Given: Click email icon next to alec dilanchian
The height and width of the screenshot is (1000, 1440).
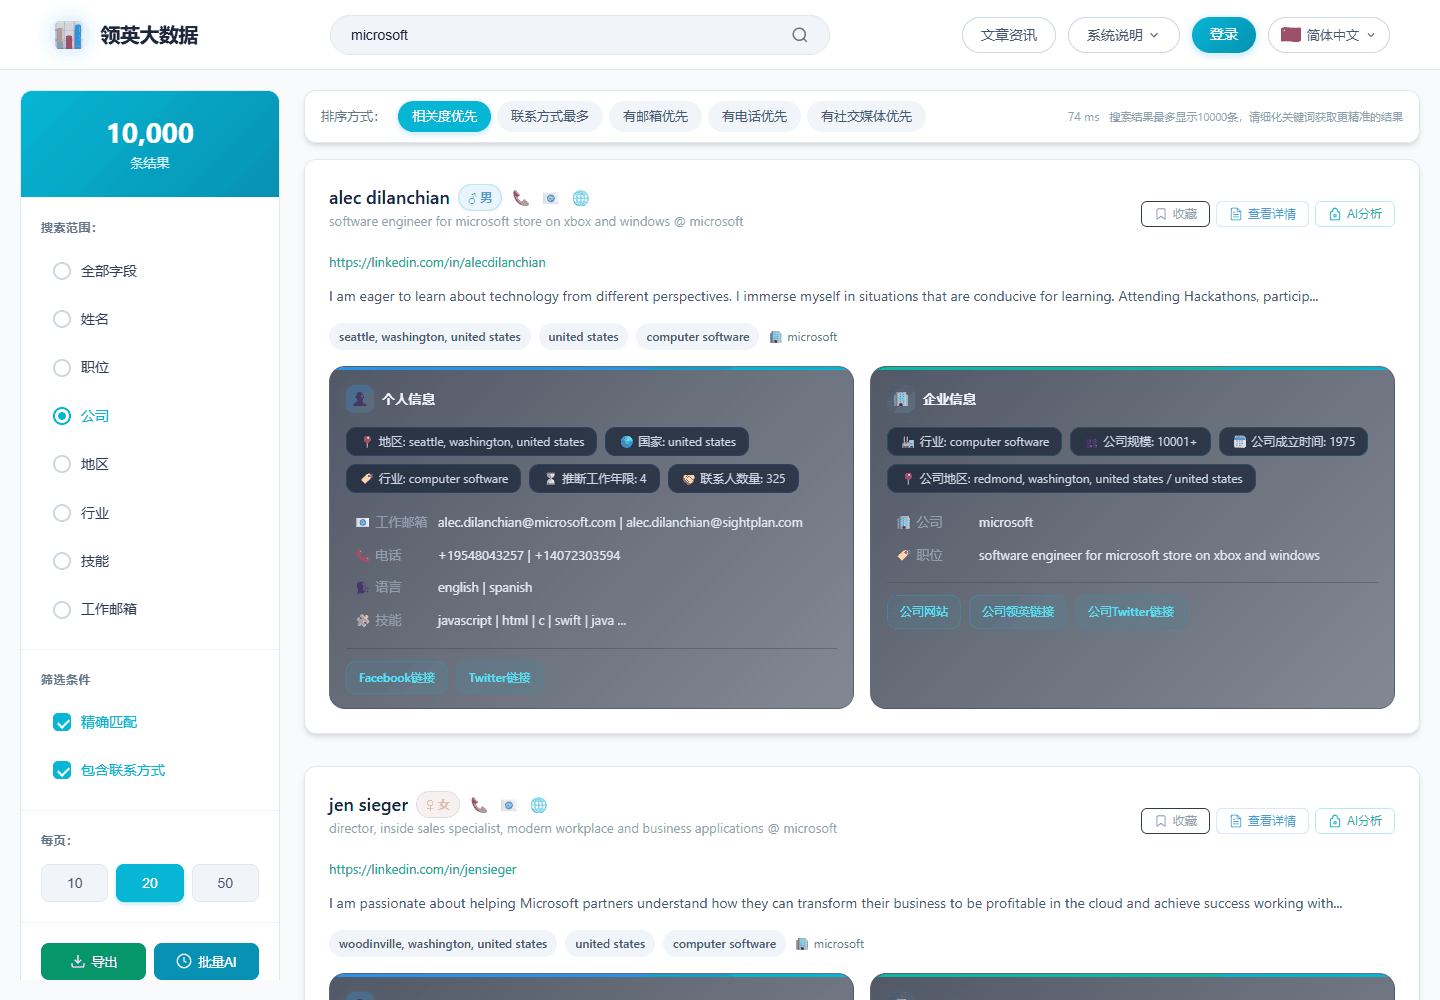Looking at the screenshot, I should [x=550, y=198].
